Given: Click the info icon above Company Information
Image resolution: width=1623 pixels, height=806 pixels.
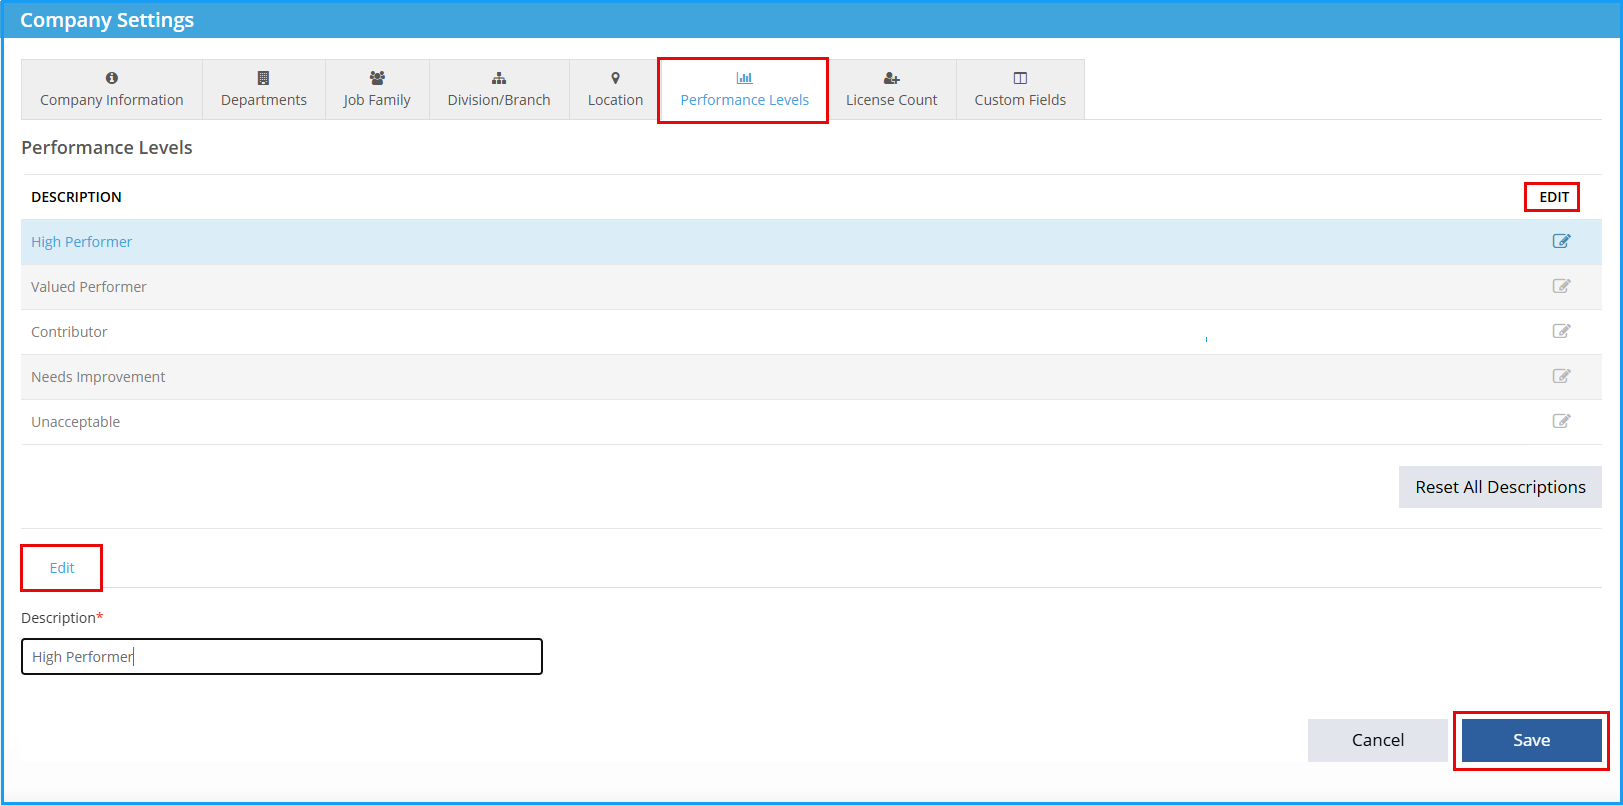Looking at the screenshot, I should [x=112, y=78].
